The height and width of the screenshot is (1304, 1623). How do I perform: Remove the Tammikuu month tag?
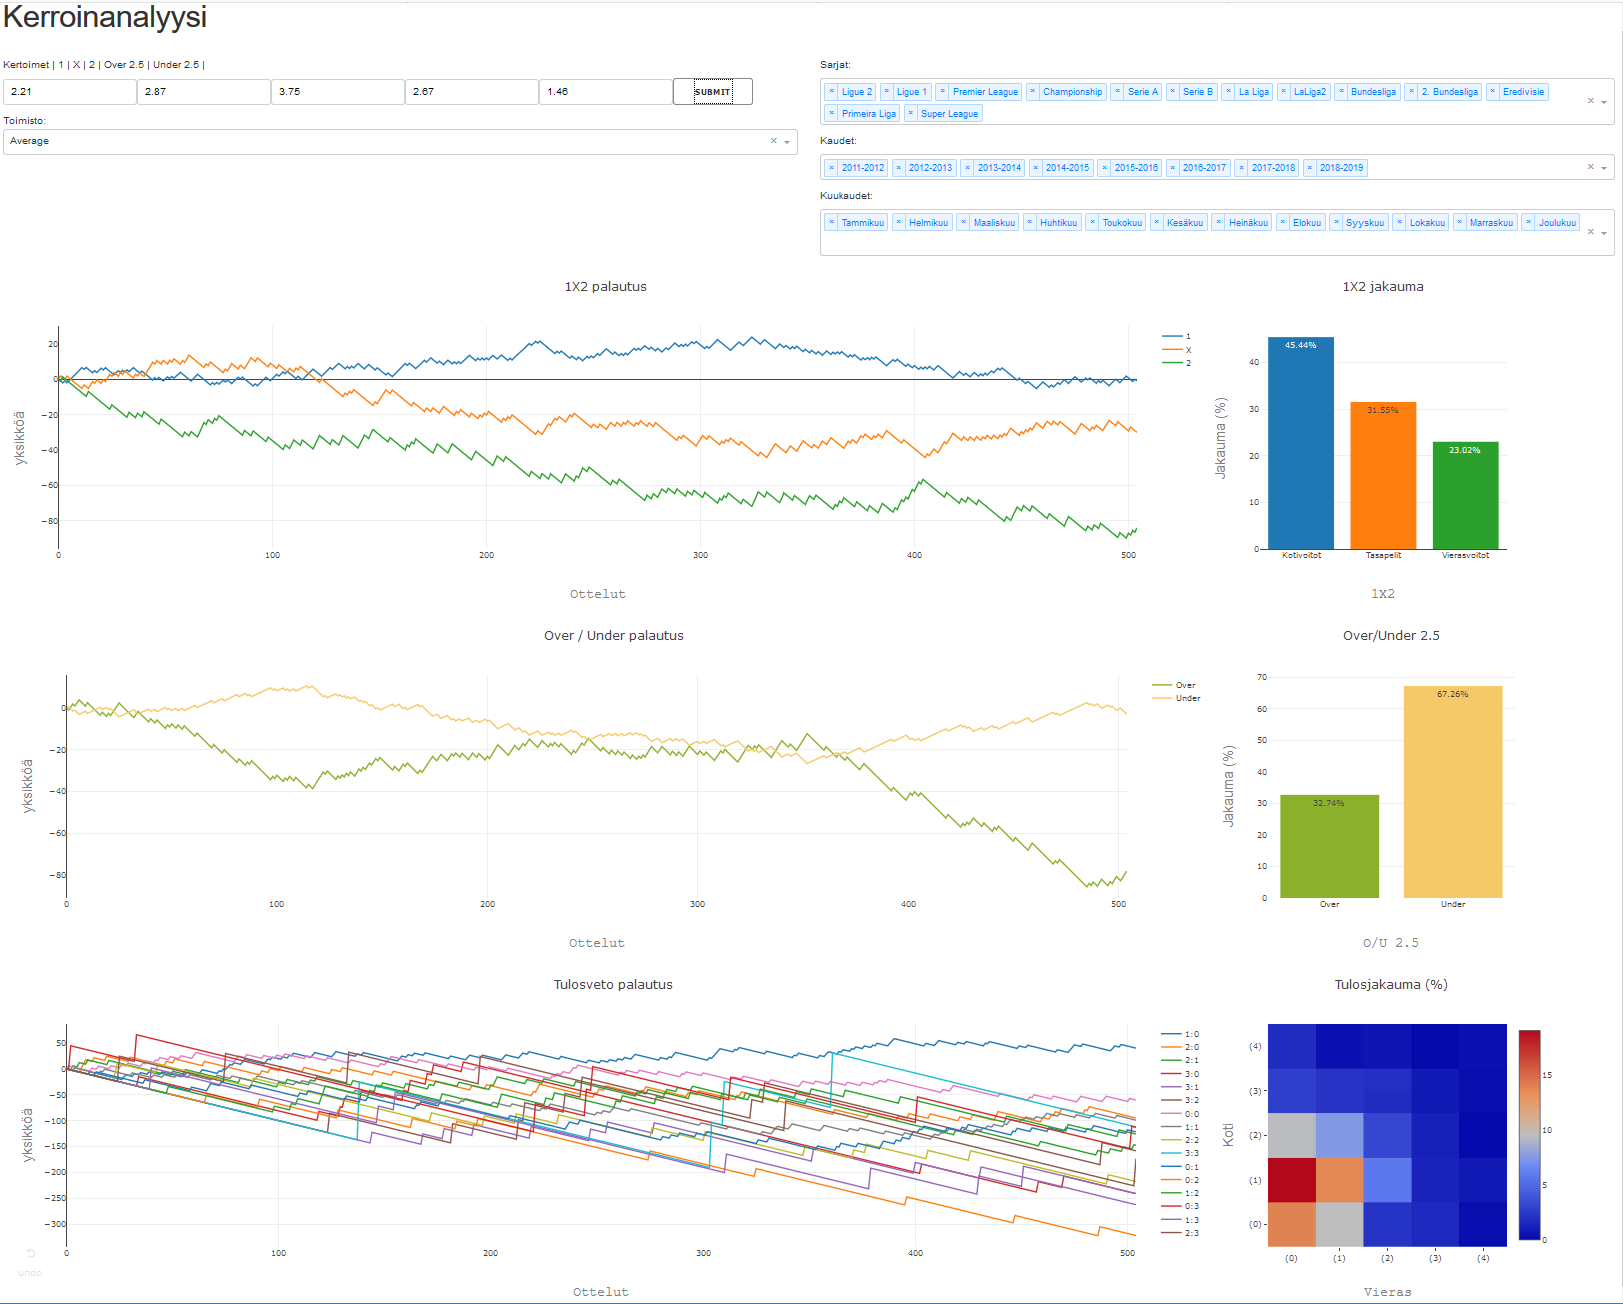pos(831,223)
